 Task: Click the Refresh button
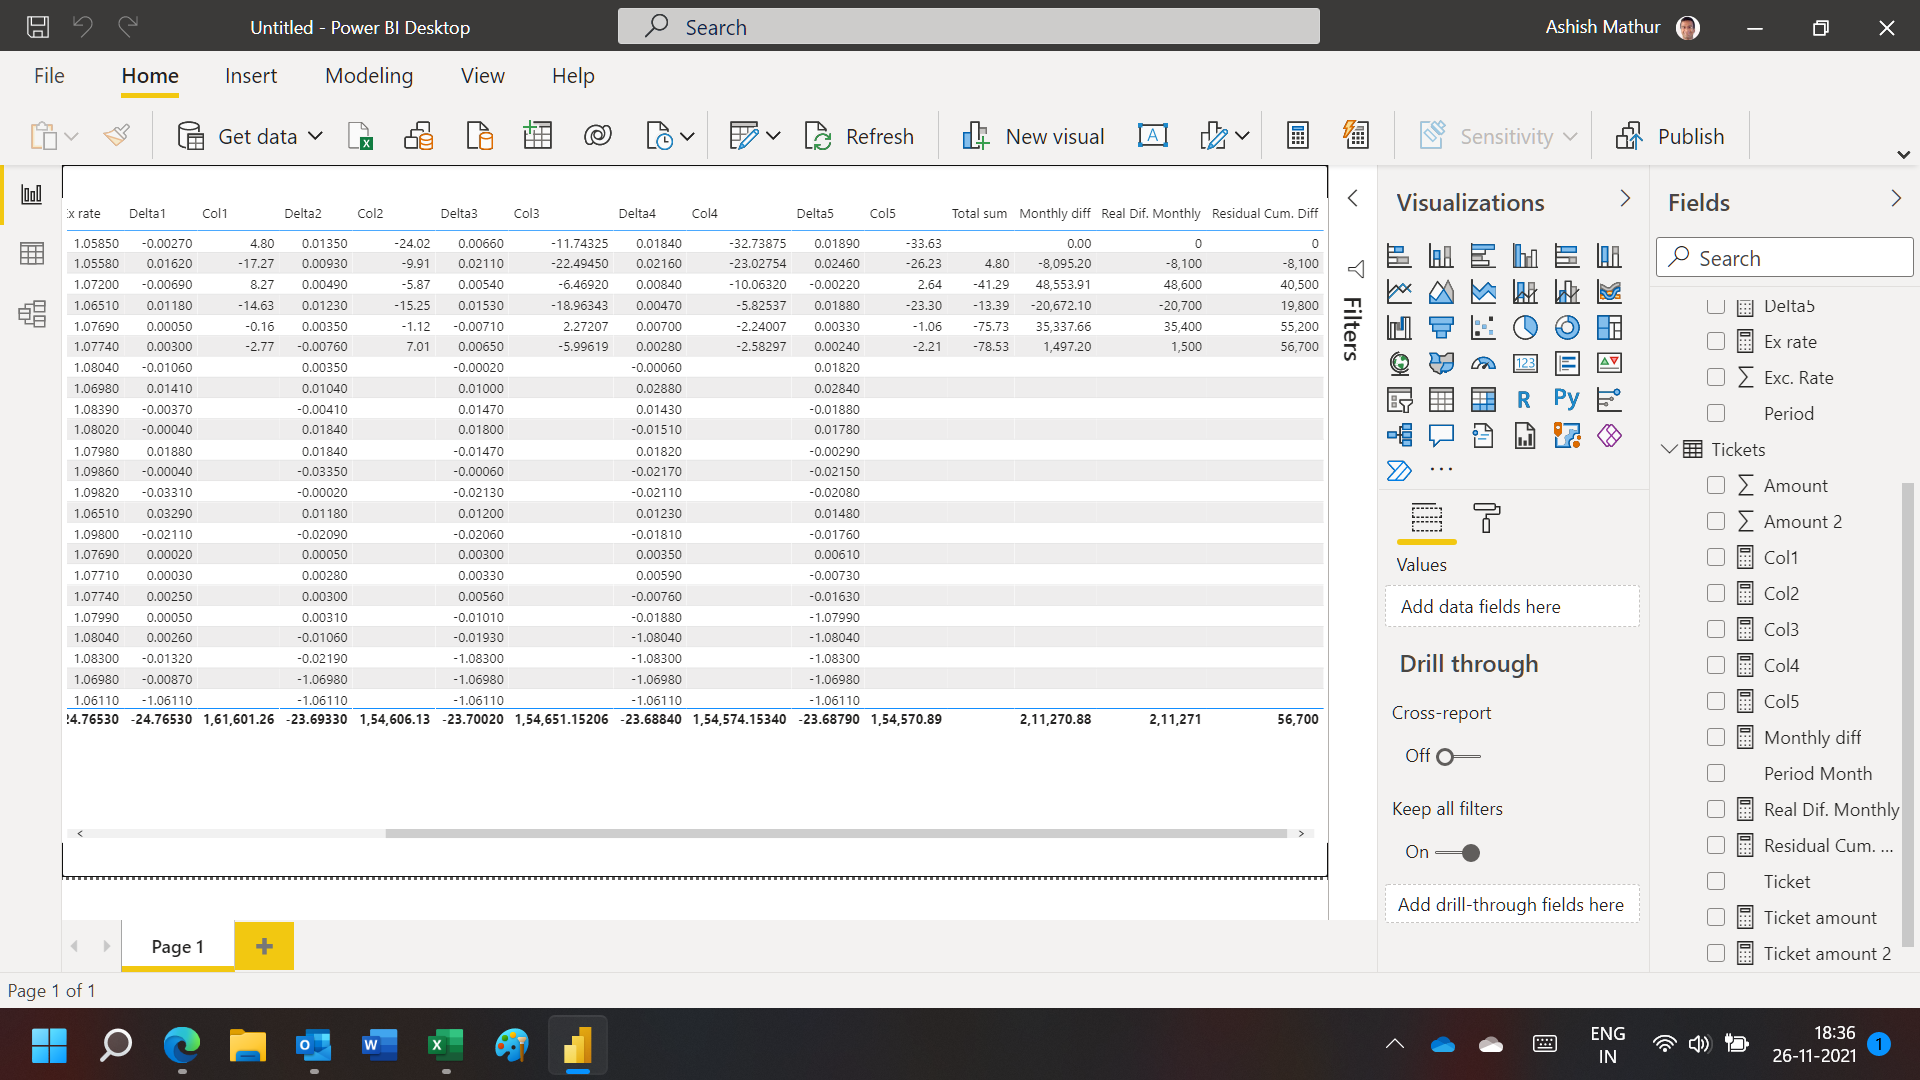coord(859,136)
